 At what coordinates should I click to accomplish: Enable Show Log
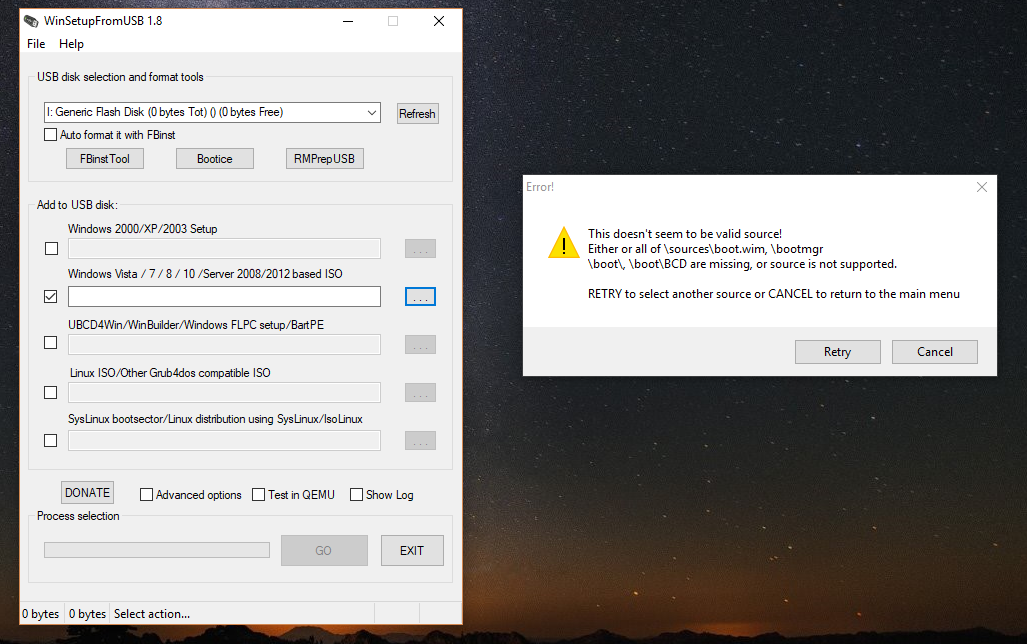356,495
